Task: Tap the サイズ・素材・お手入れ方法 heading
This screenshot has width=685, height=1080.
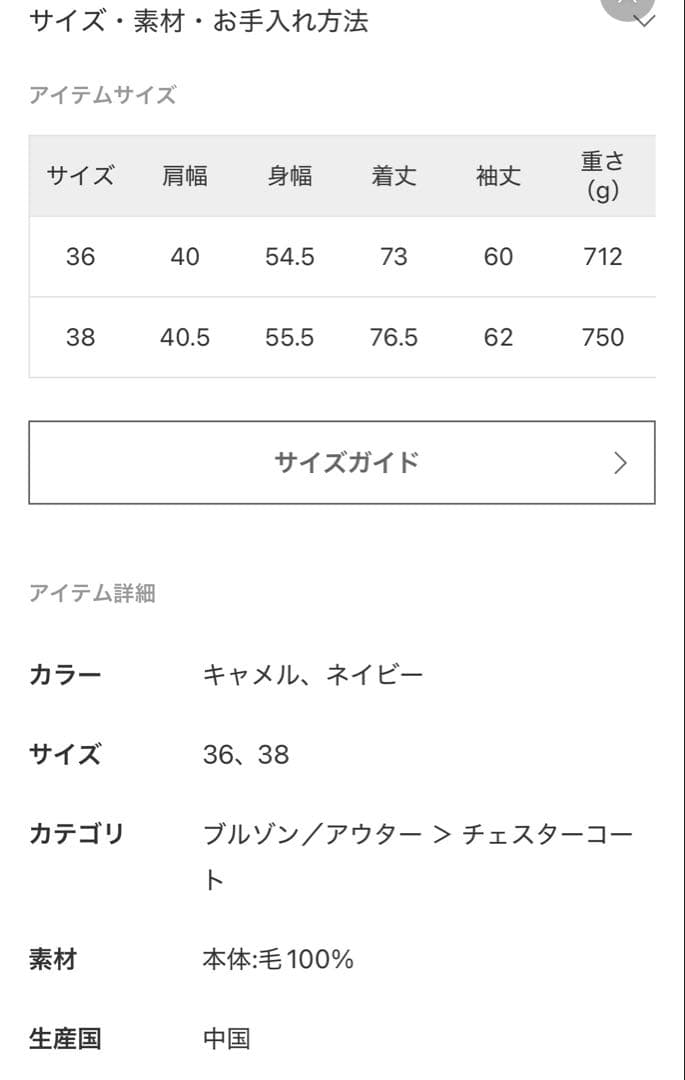Action: click(199, 21)
